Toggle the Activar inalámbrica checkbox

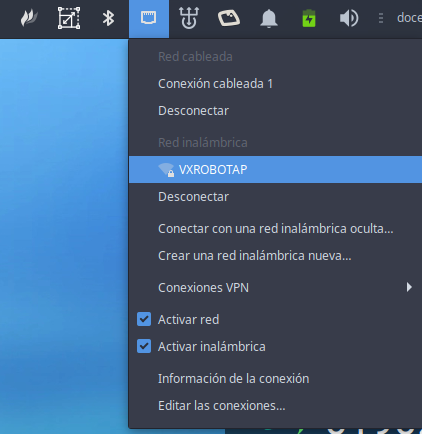point(144,346)
